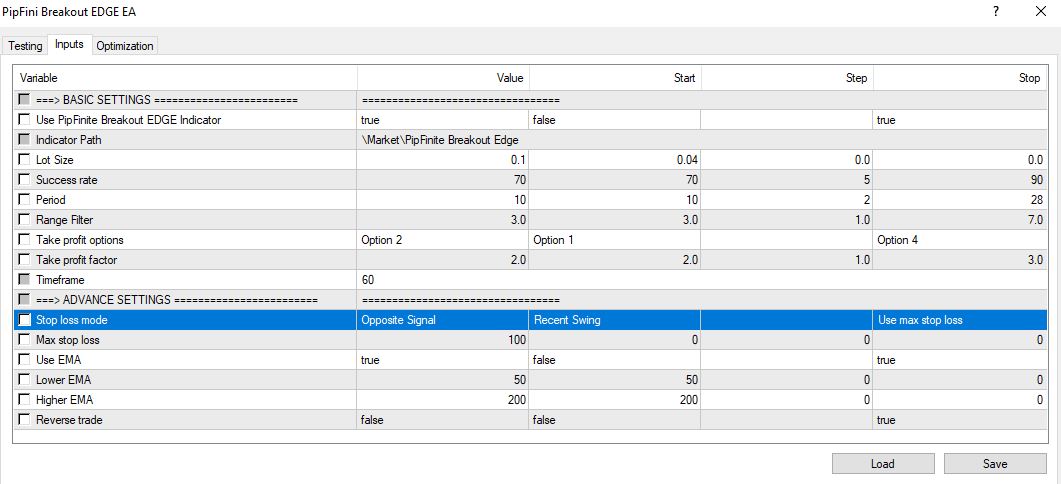The height and width of the screenshot is (484, 1061).
Task: Select the ADVANCE SETTINGS header row
Action: (x=530, y=300)
